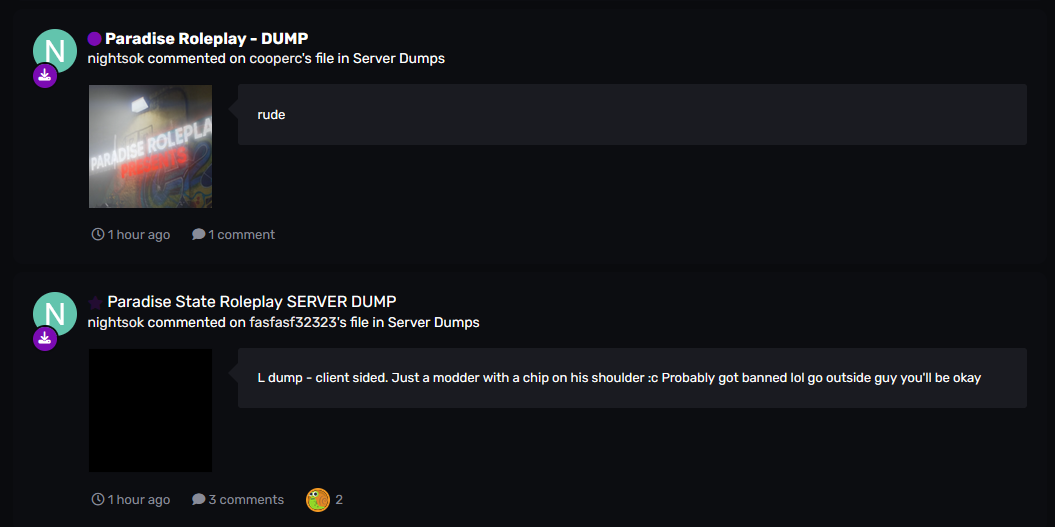Open the black thumbnail on the SERVER DUMP post
The height and width of the screenshot is (527, 1055).
[150, 410]
